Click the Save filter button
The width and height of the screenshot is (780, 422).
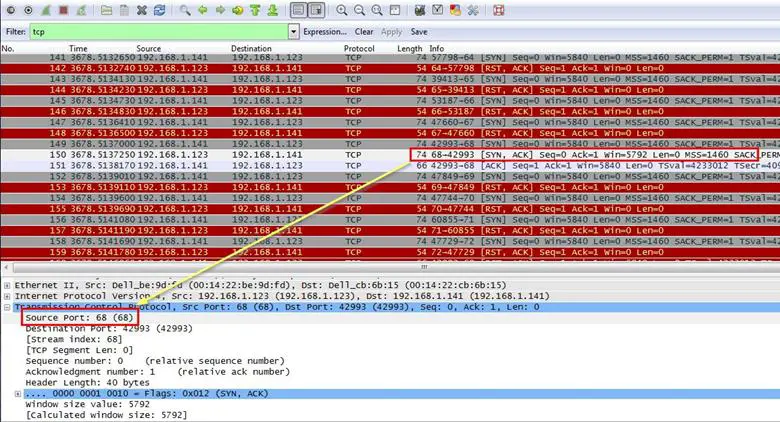pos(418,32)
